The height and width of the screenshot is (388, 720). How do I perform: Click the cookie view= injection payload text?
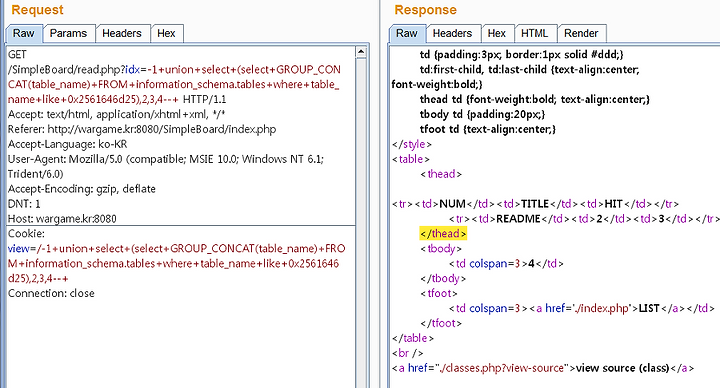coord(177,264)
